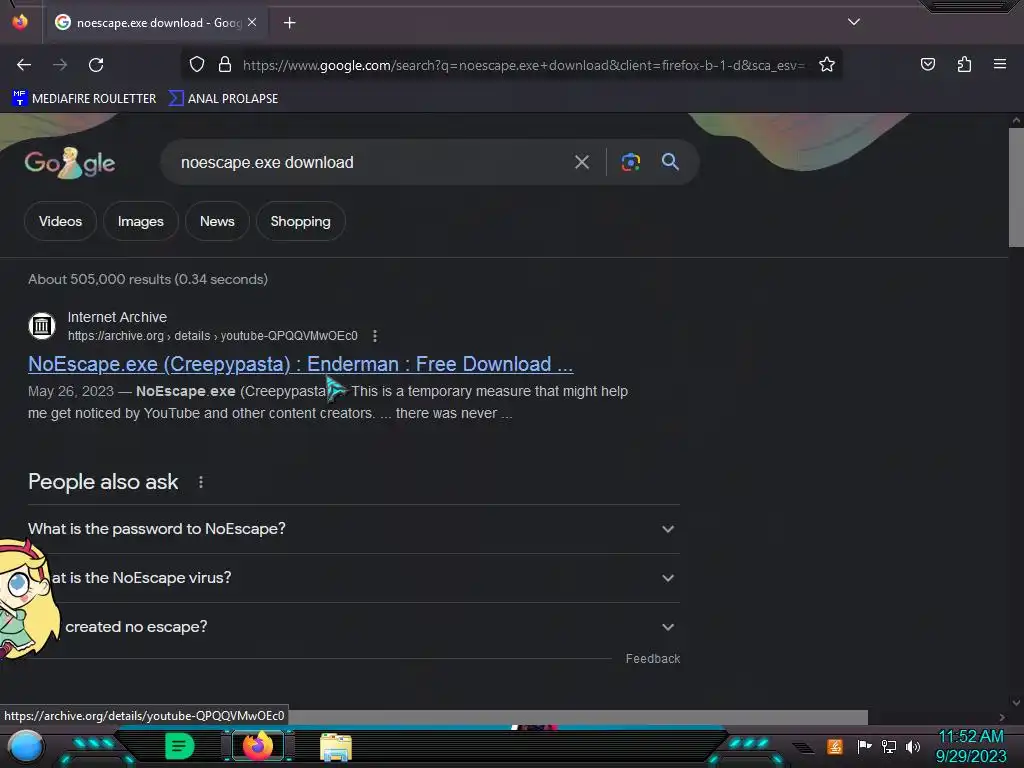
Task: Click the taskbar clock showing 11:52 AM
Action: pos(971,746)
